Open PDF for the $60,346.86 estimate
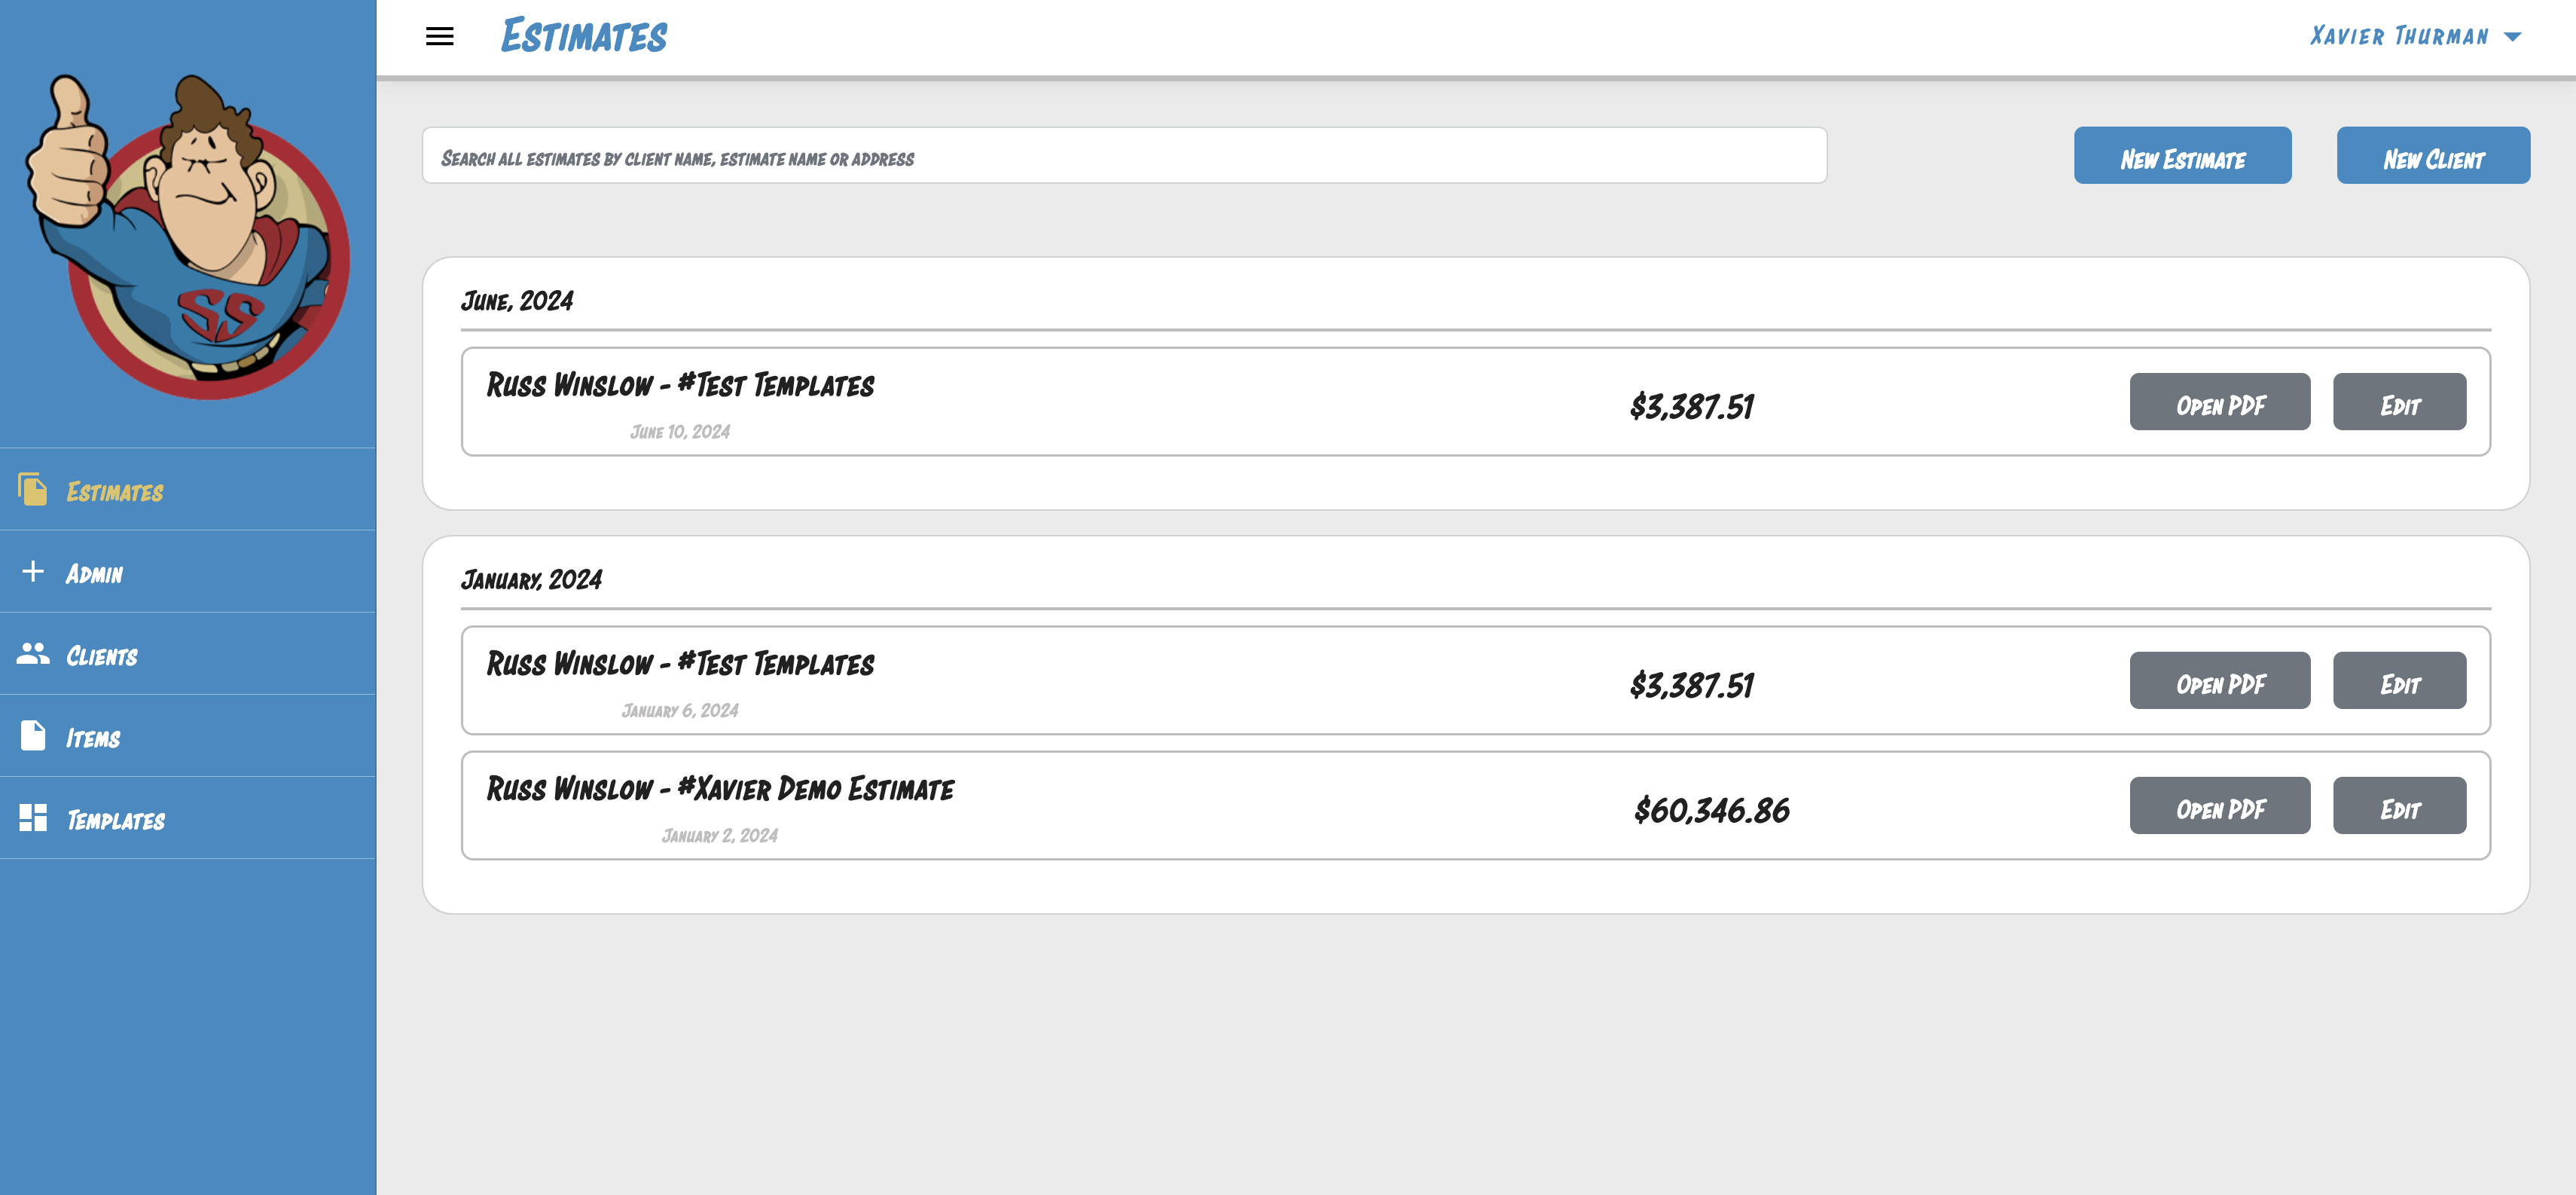This screenshot has width=2576, height=1195. pos(2219,806)
